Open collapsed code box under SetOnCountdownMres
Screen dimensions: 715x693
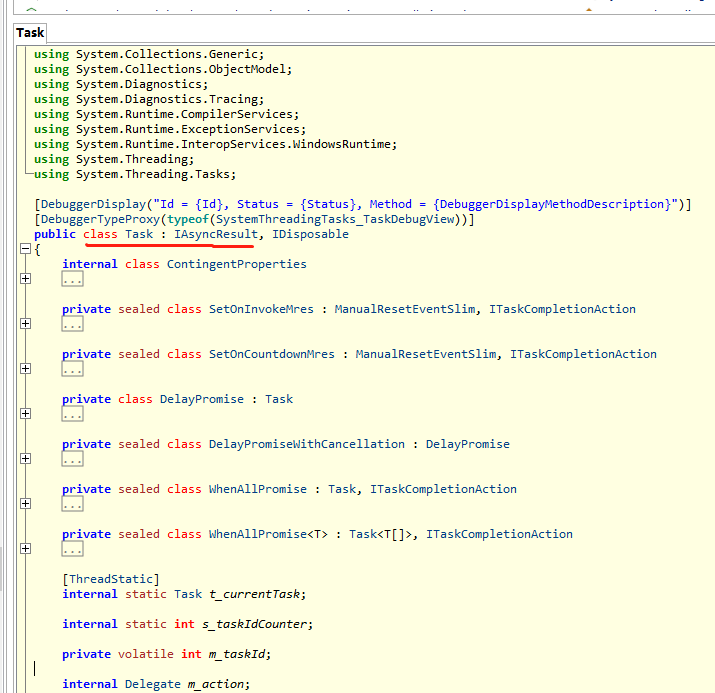[73, 368]
